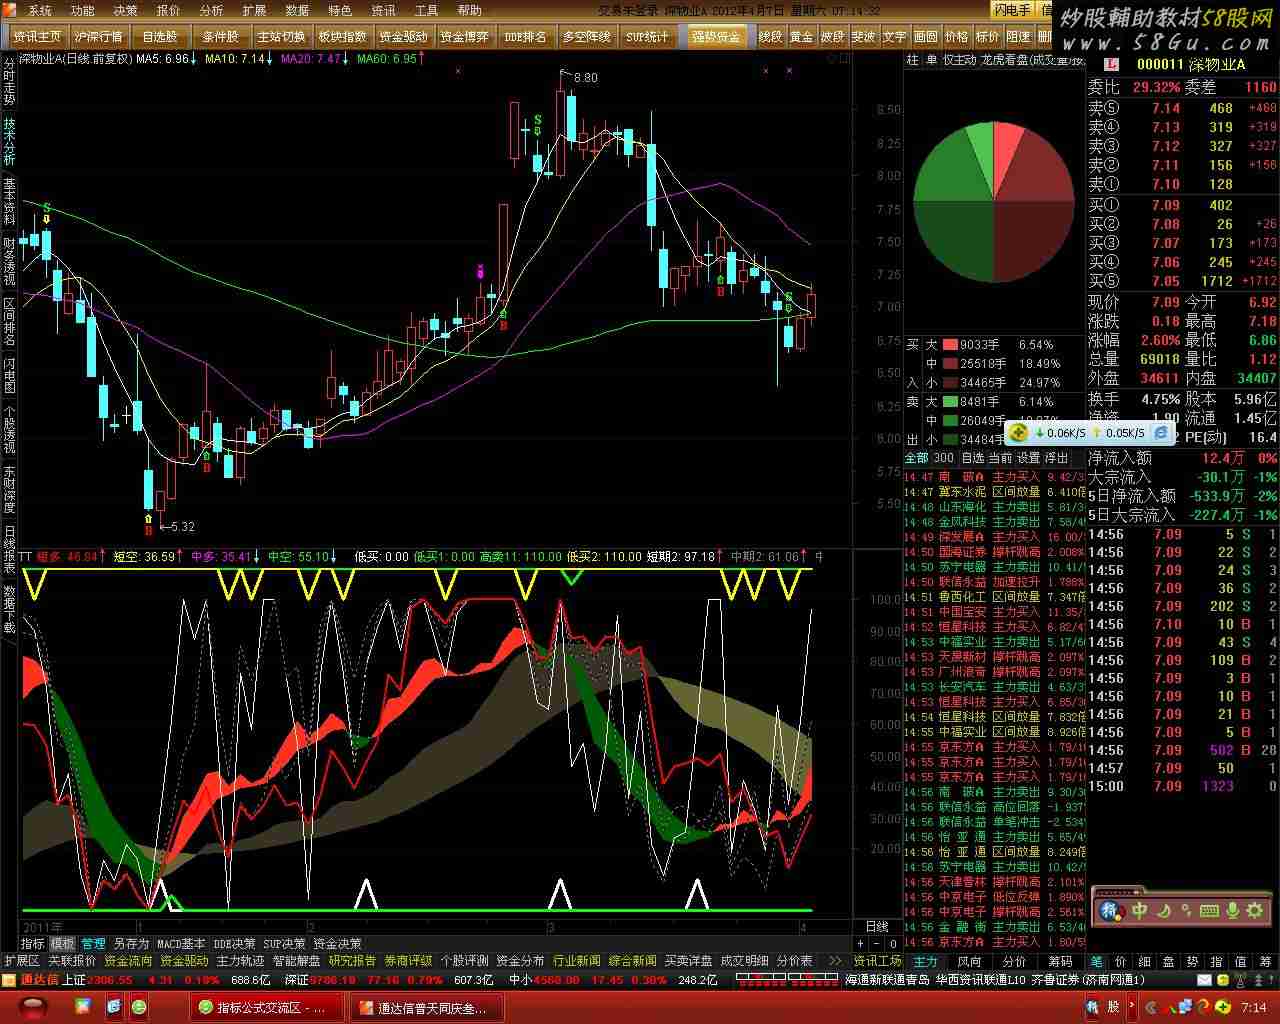The width and height of the screenshot is (1280, 1024).
Task: Click the DDE排名 toolbar button
Action: [x=525, y=37]
